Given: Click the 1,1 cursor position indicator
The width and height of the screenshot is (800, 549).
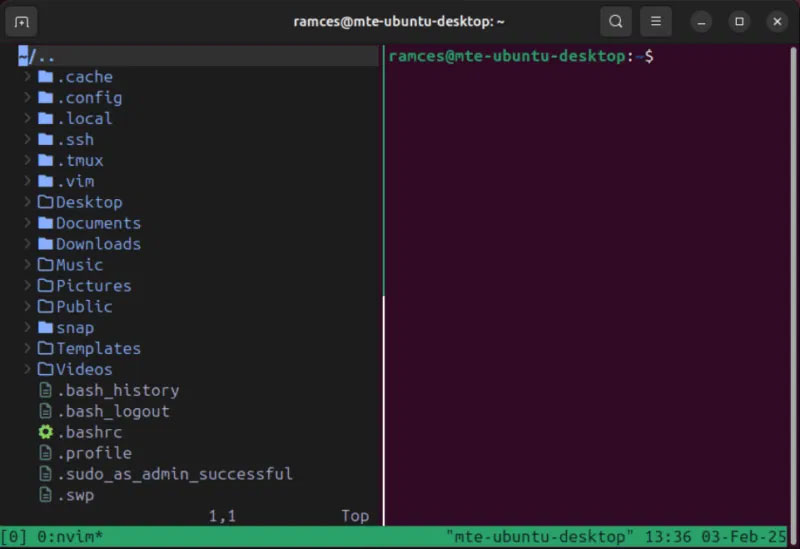Looking at the screenshot, I should pyautogui.click(x=222, y=516).
